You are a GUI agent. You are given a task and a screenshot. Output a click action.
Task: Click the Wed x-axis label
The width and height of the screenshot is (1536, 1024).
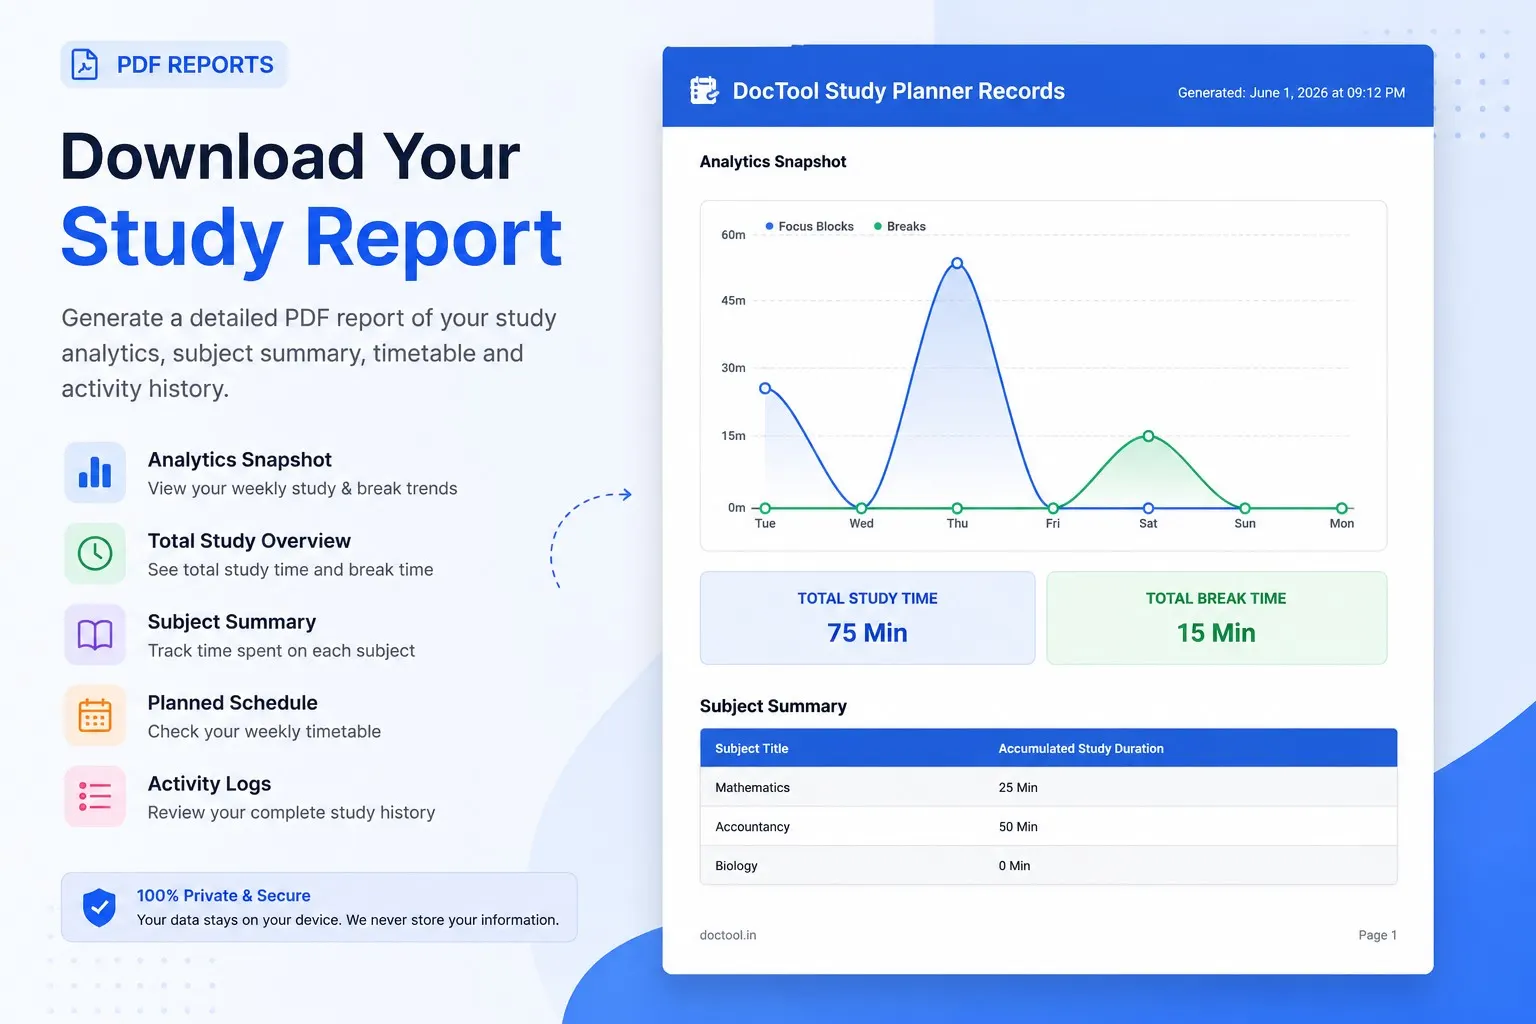pyautogui.click(x=861, y=524)
